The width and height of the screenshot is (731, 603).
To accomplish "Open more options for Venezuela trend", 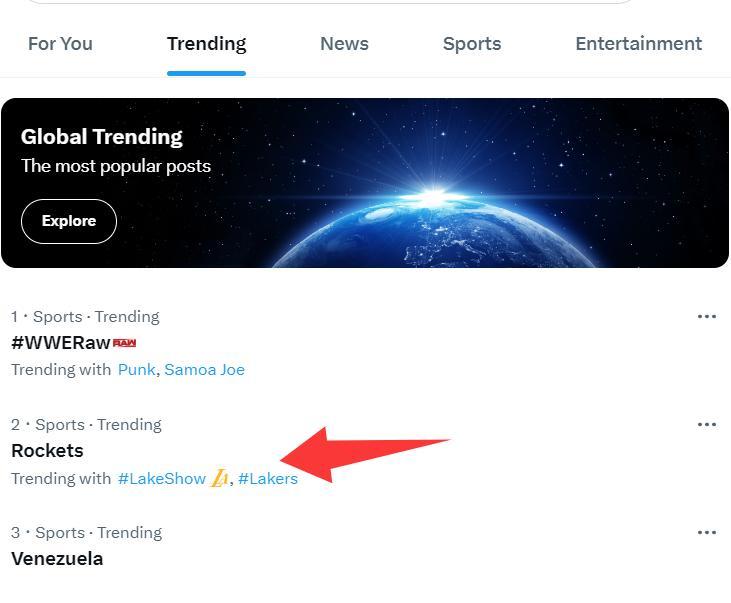I will pos(706,533).
